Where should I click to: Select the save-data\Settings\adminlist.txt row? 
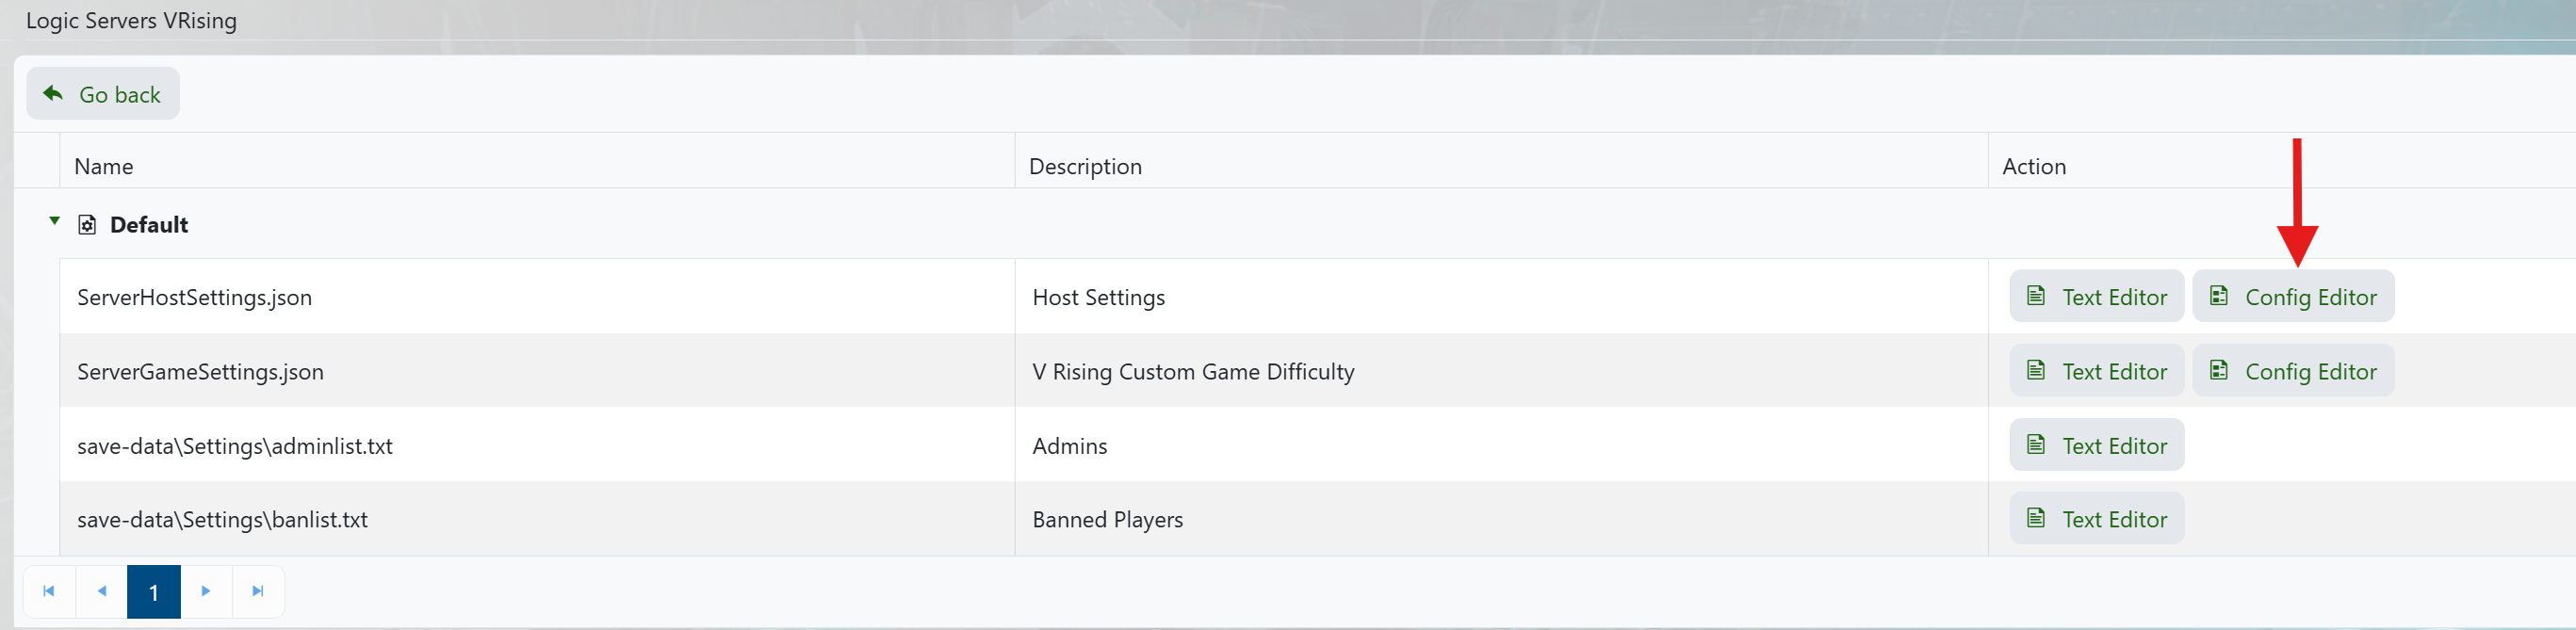(235, 445)
